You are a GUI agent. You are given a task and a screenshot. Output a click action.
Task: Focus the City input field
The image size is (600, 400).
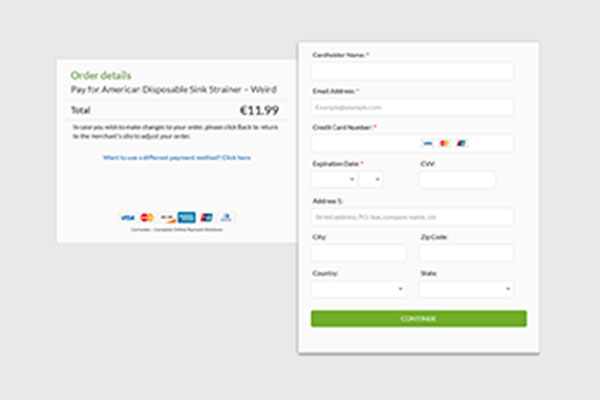358,253
